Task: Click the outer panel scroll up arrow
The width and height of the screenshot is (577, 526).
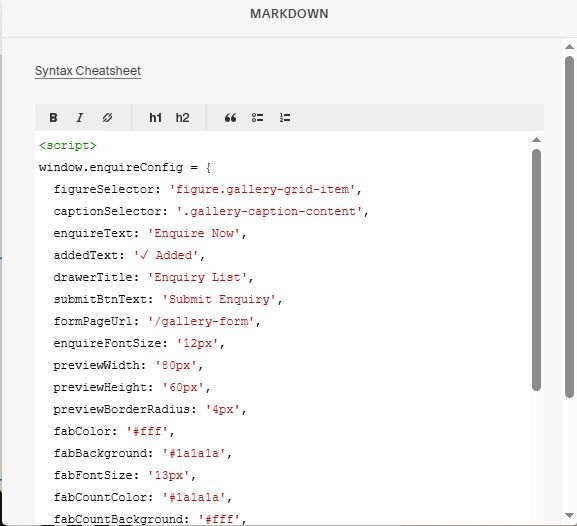Action: pyautogui.click(x=569, y=47)
